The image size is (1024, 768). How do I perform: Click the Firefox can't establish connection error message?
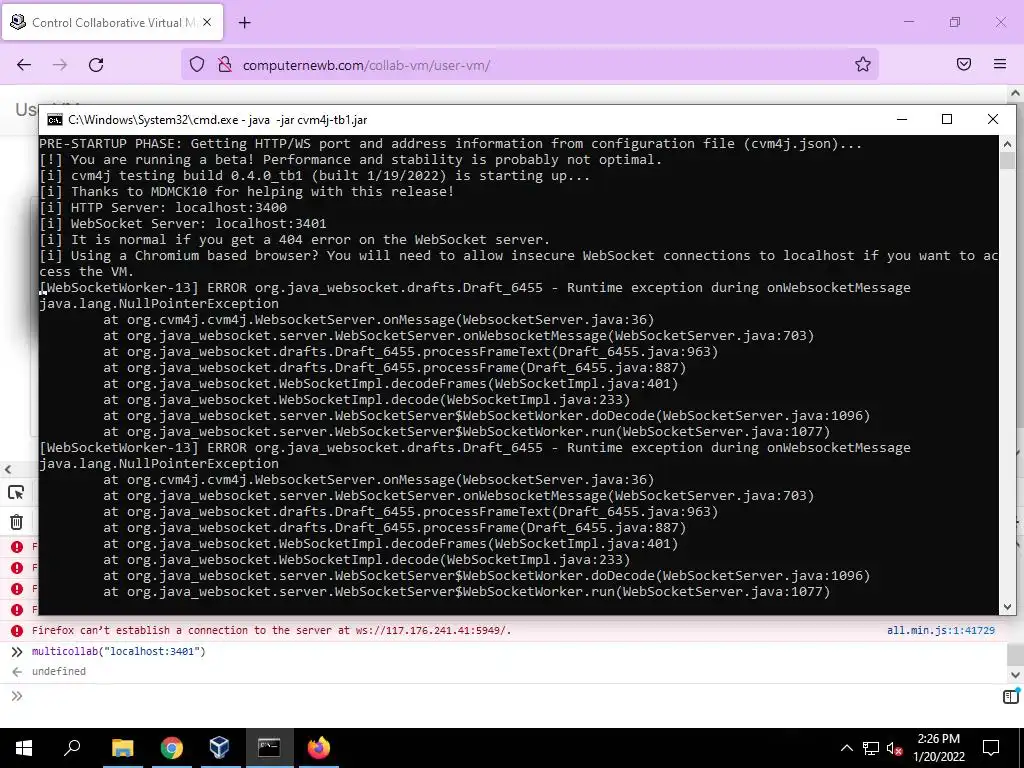[x=272, y=630]
